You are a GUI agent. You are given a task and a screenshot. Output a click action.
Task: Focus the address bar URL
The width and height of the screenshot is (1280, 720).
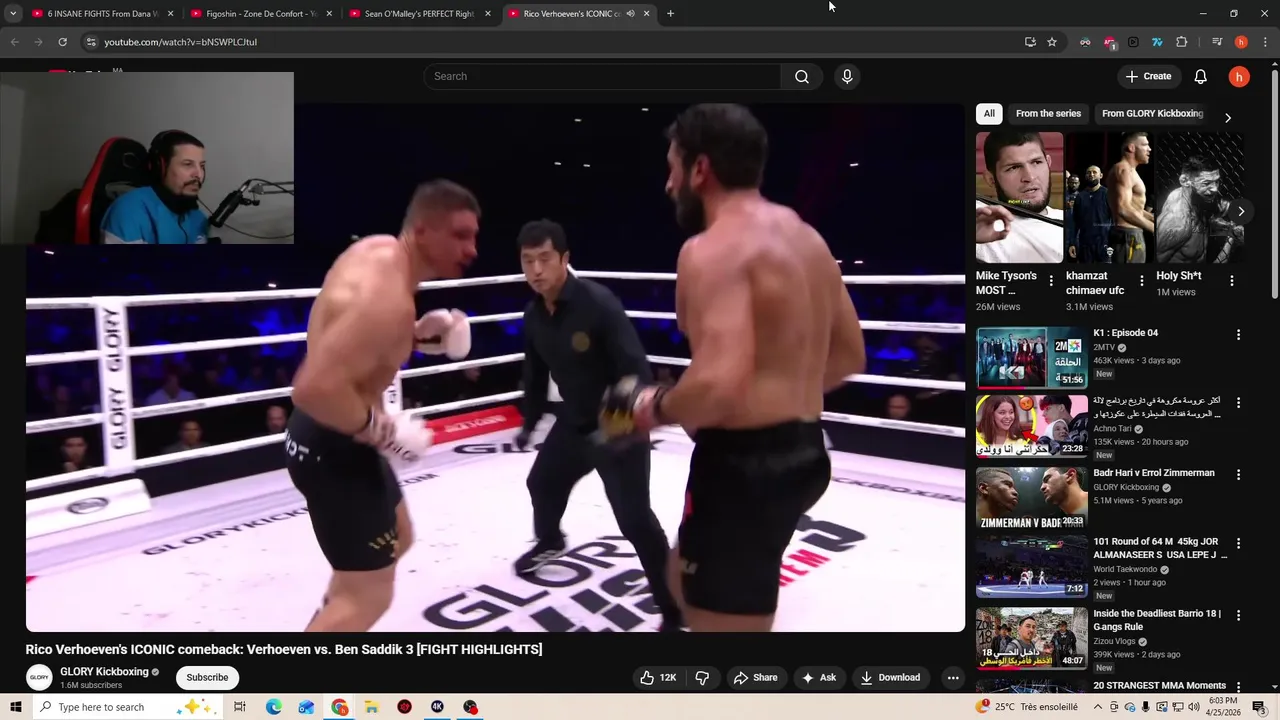[180, 42]
